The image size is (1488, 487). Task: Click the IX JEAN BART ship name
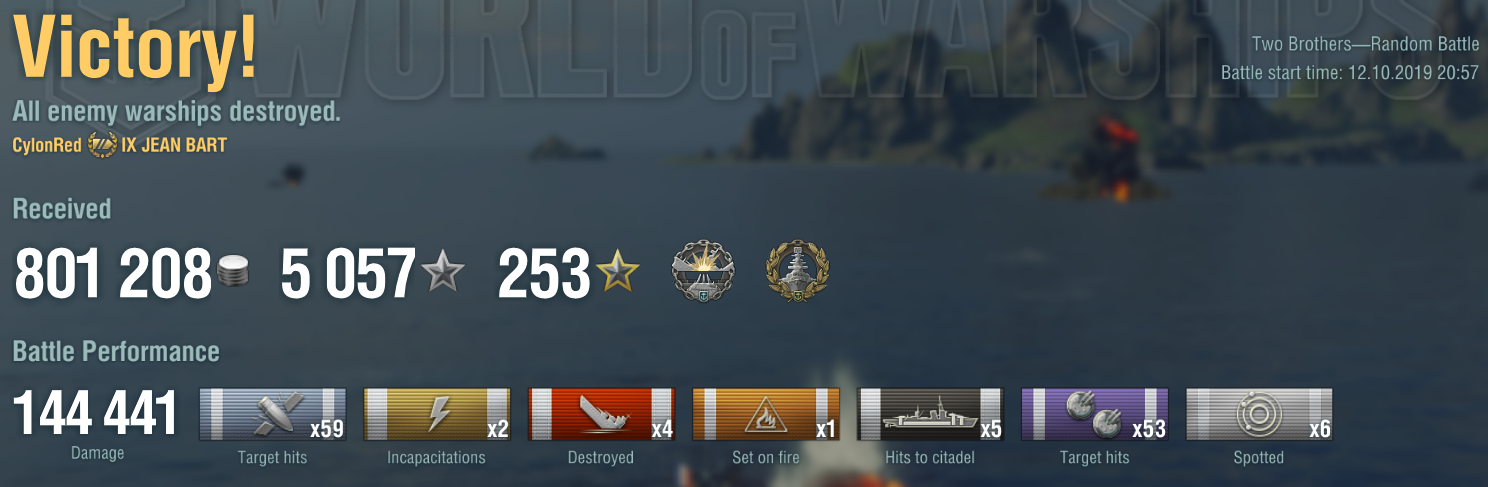pos(174,146)
